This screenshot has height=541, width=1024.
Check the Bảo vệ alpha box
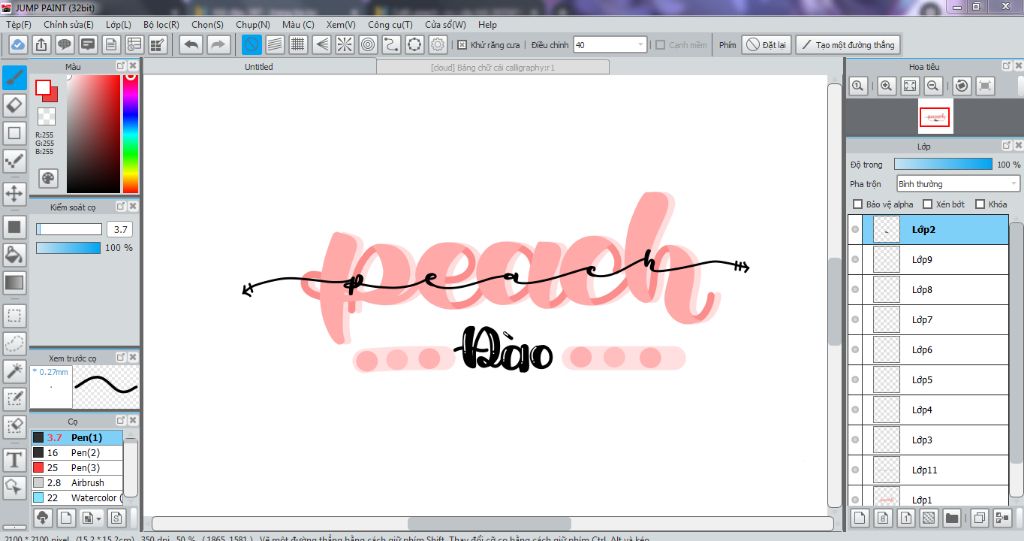pos(857,205)
